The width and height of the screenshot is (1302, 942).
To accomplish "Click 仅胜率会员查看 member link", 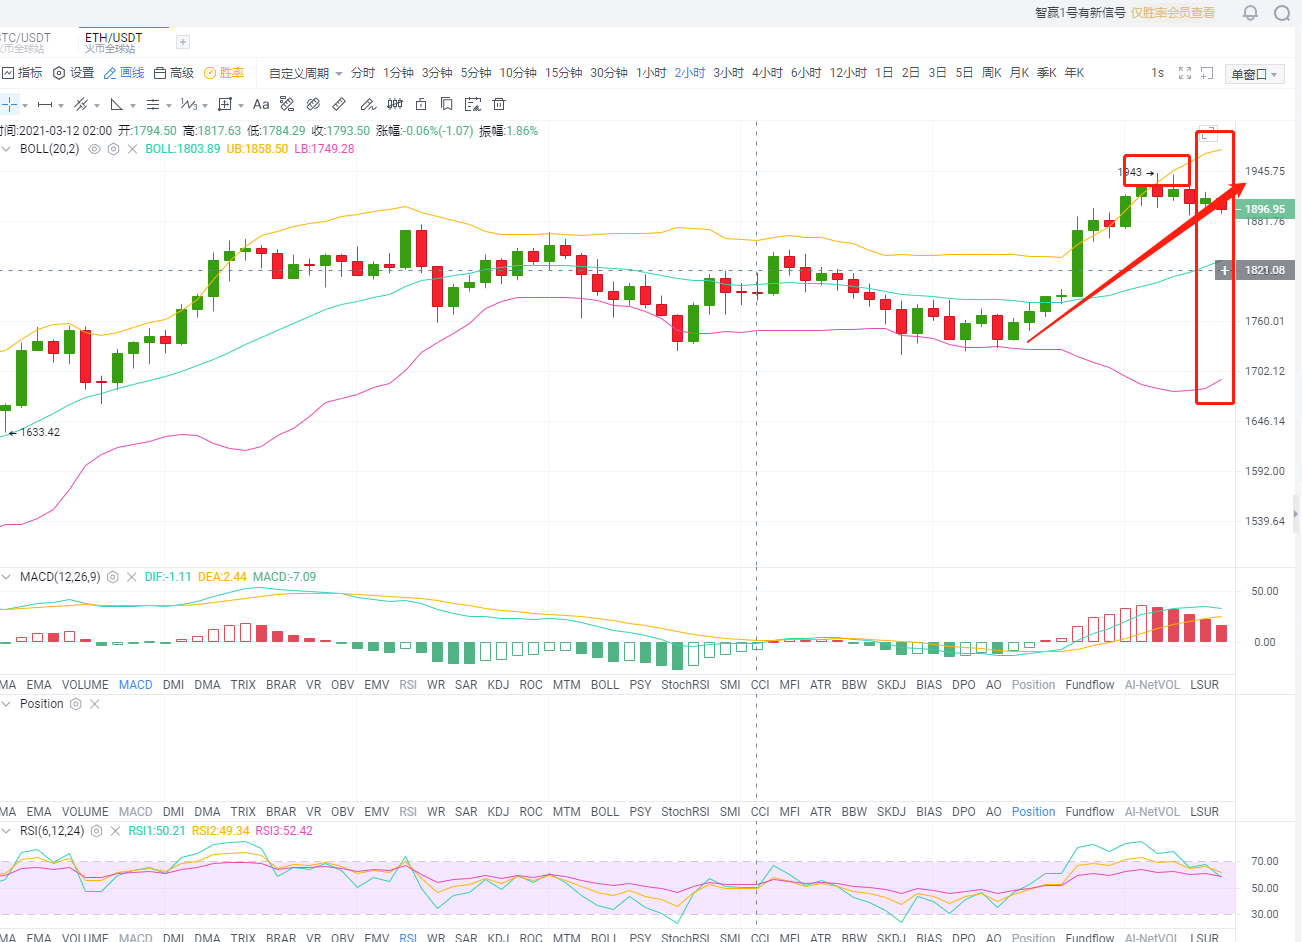I will pos(1173,13).
